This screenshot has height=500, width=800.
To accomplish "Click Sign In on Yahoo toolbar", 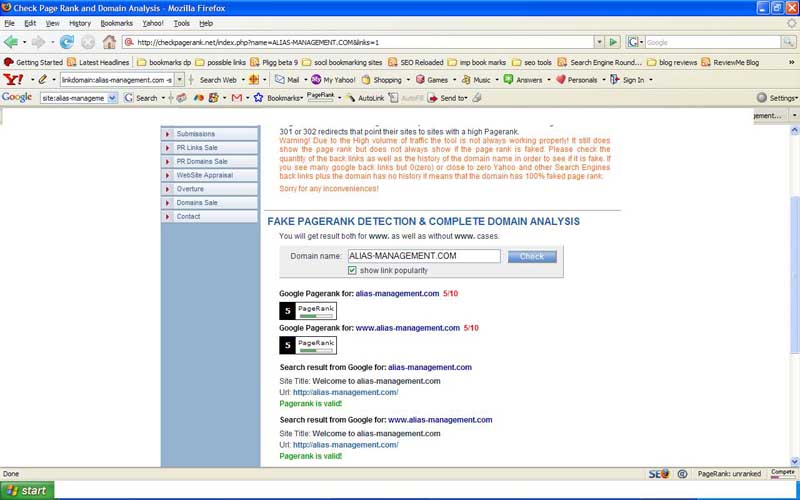I will (628, 80).
